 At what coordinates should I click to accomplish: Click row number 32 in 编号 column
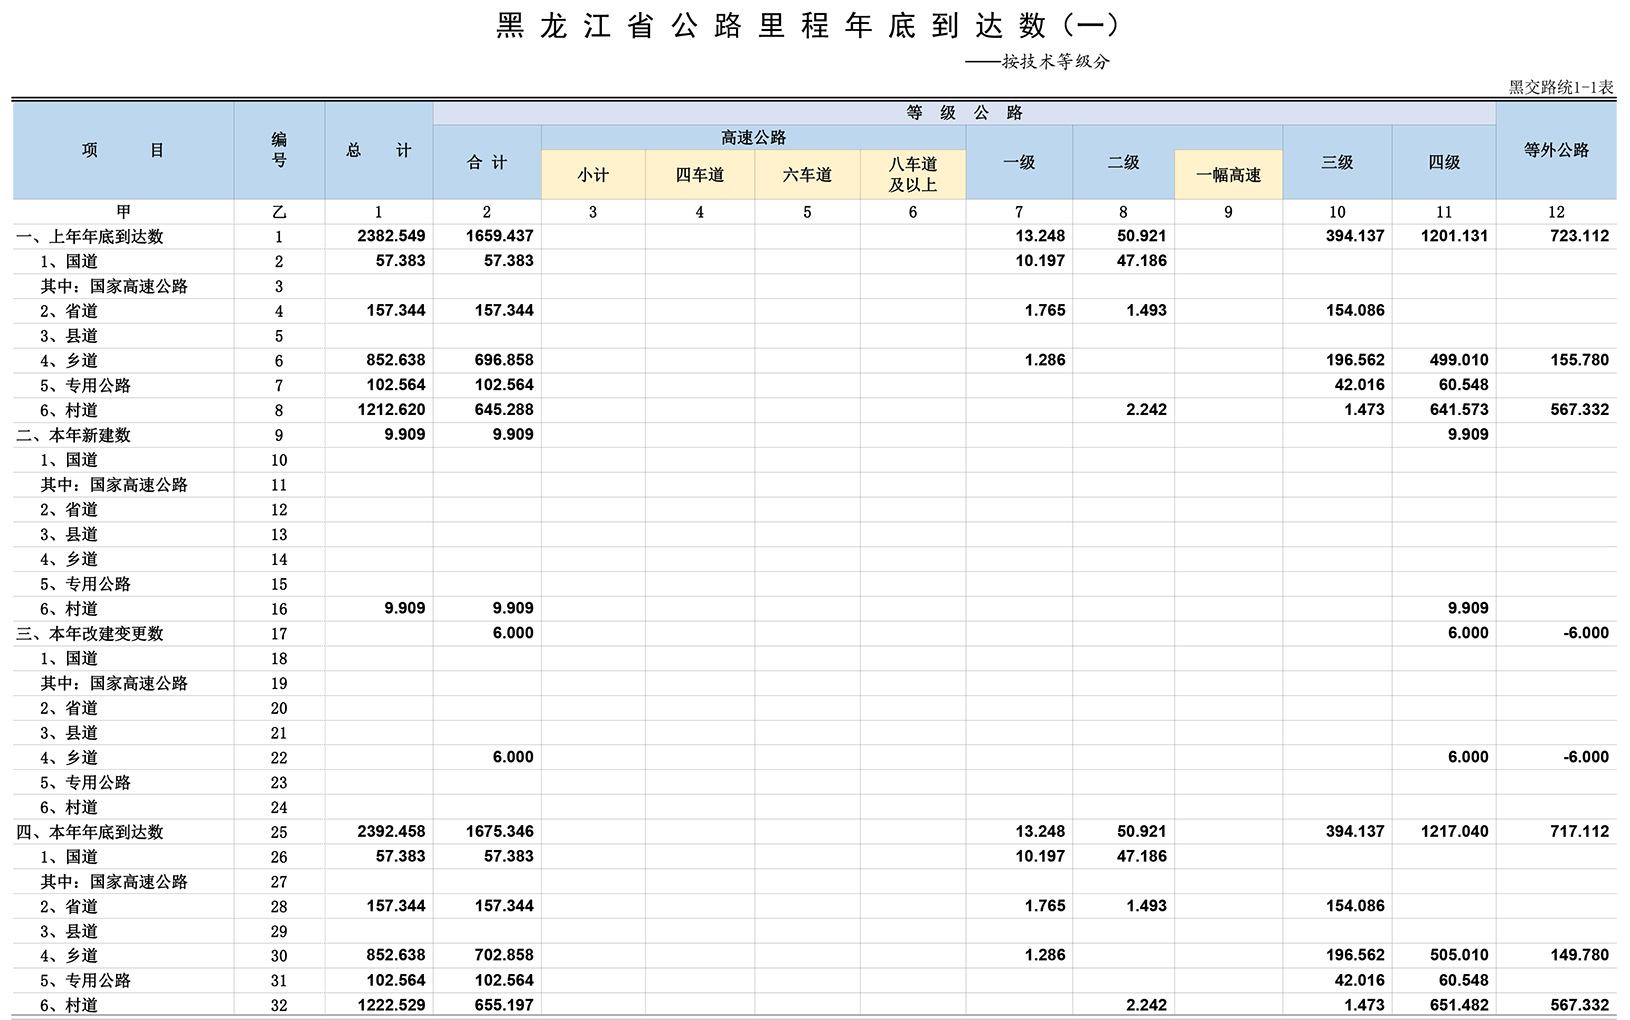click(x=279, y=1006)
